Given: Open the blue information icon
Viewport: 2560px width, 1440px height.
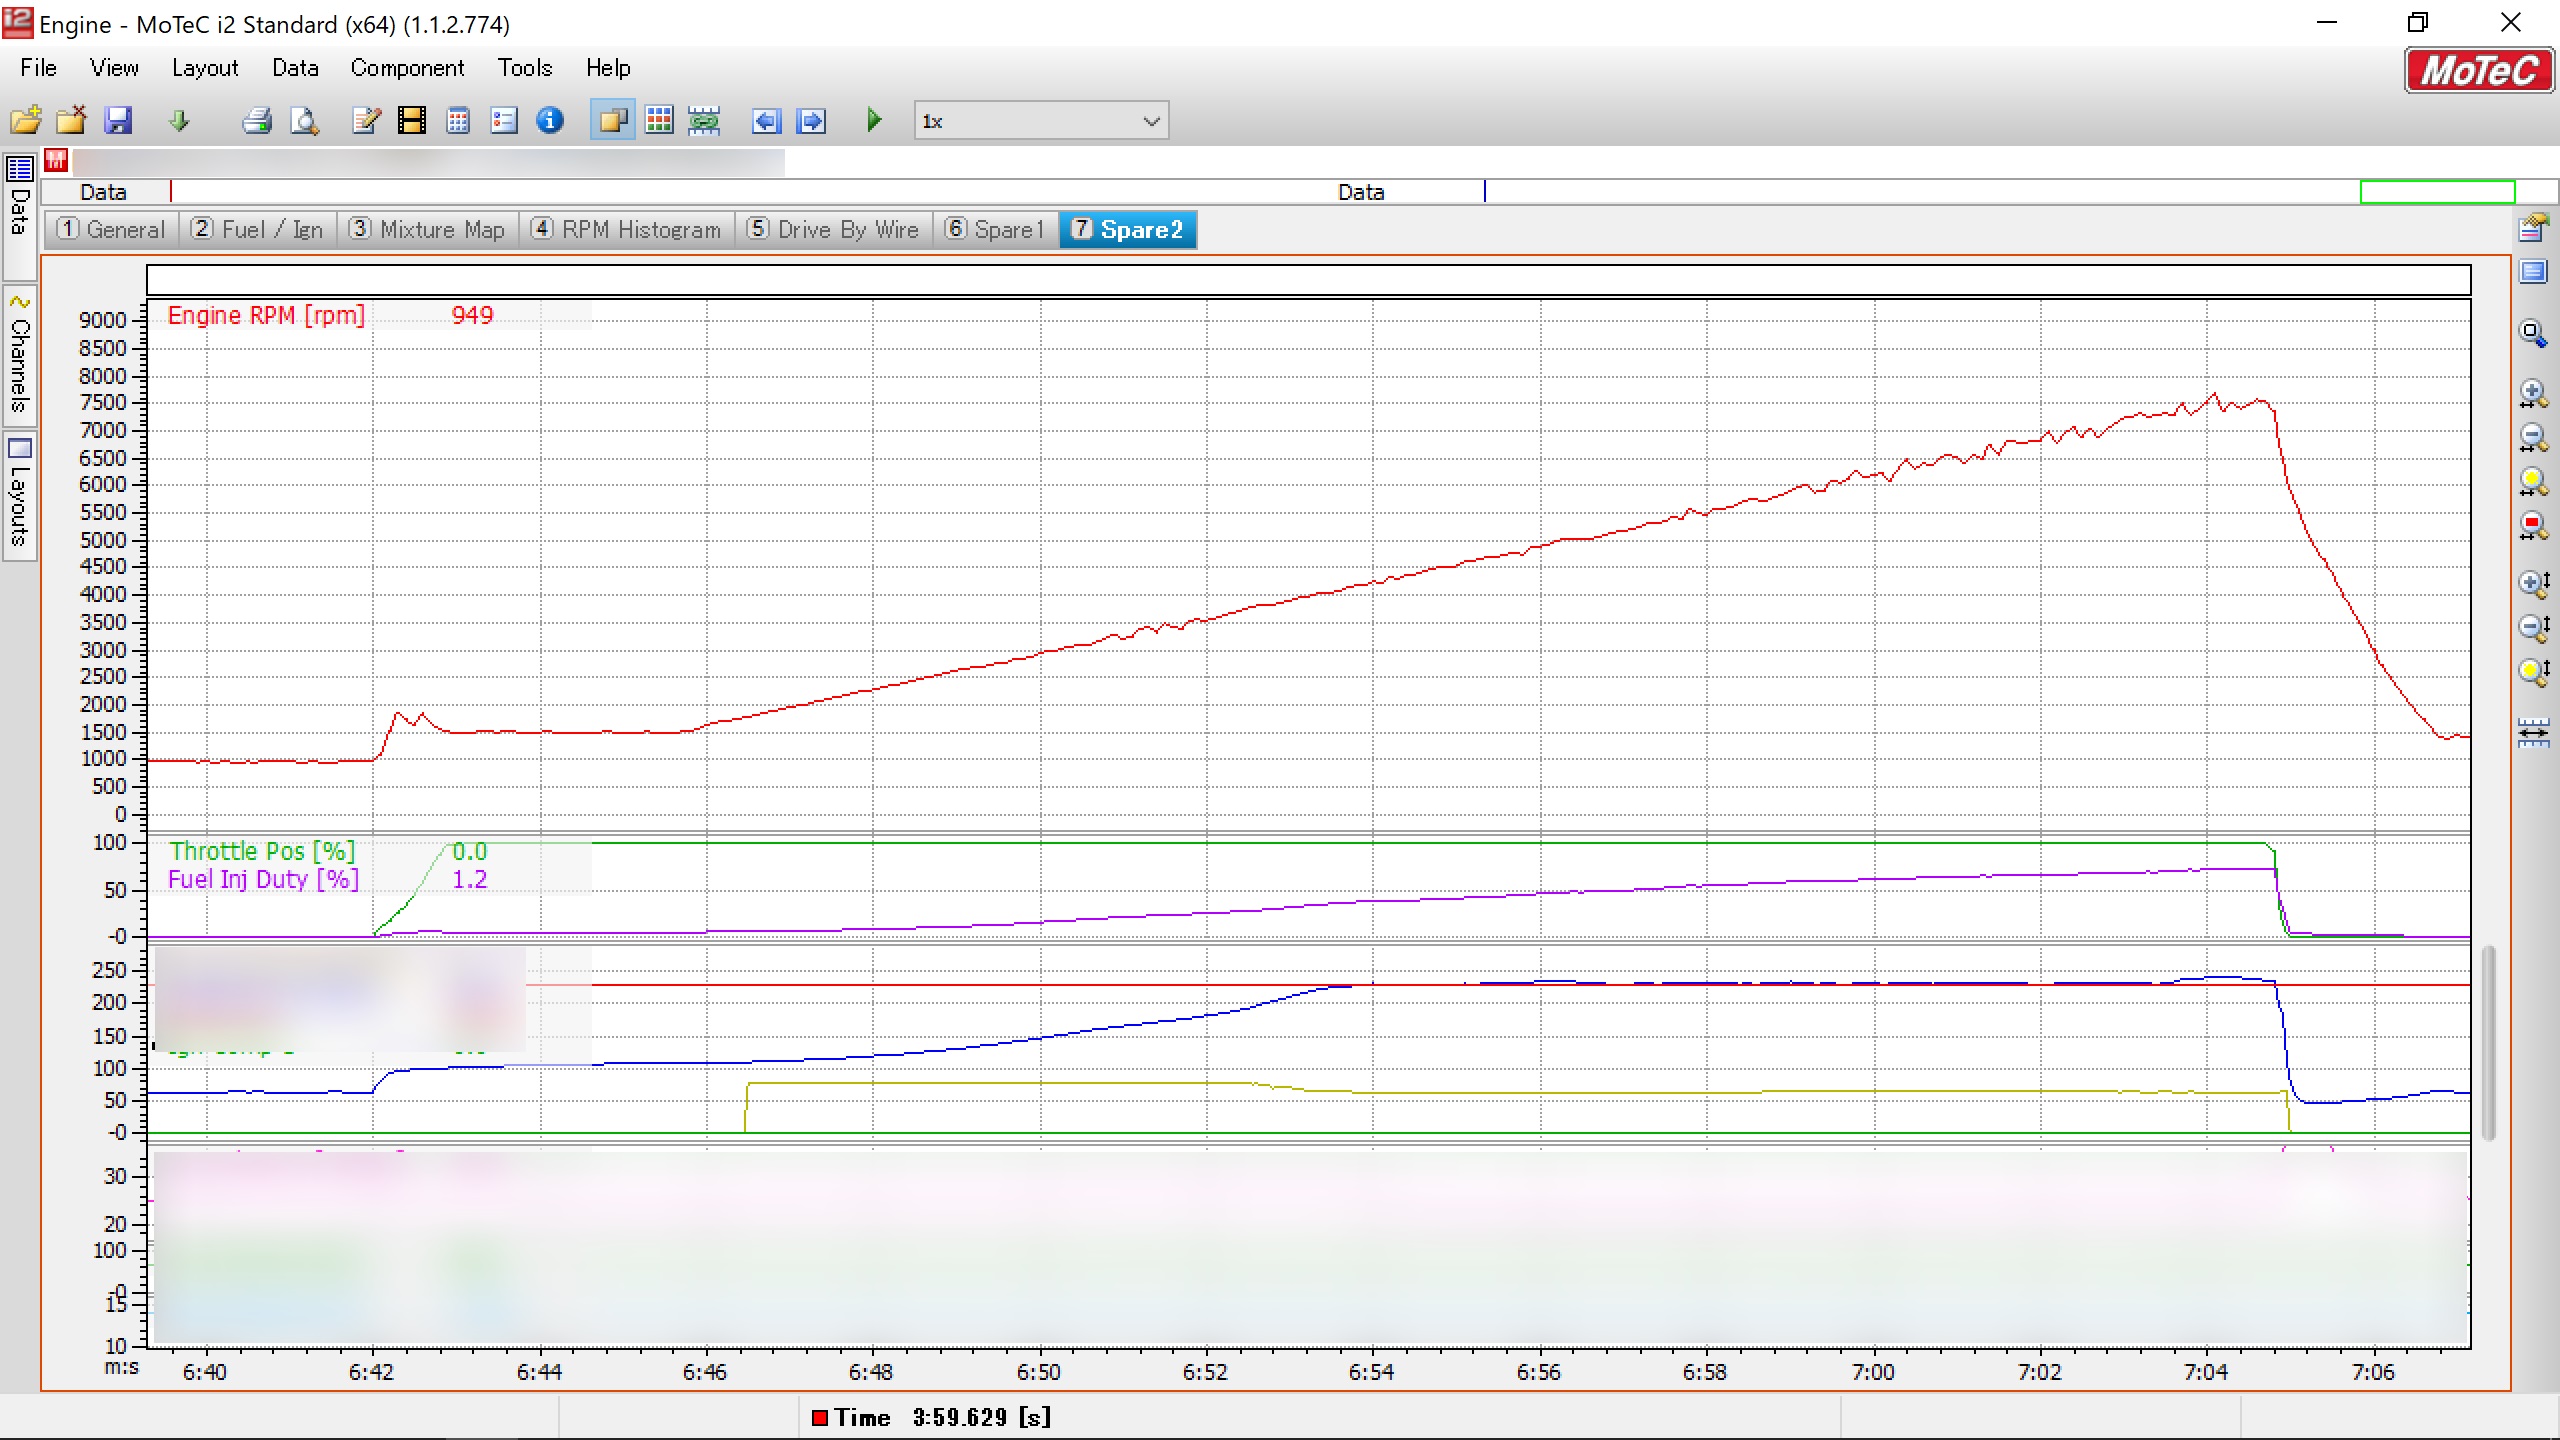Looking at the screenshot, I should click(550, 121).
